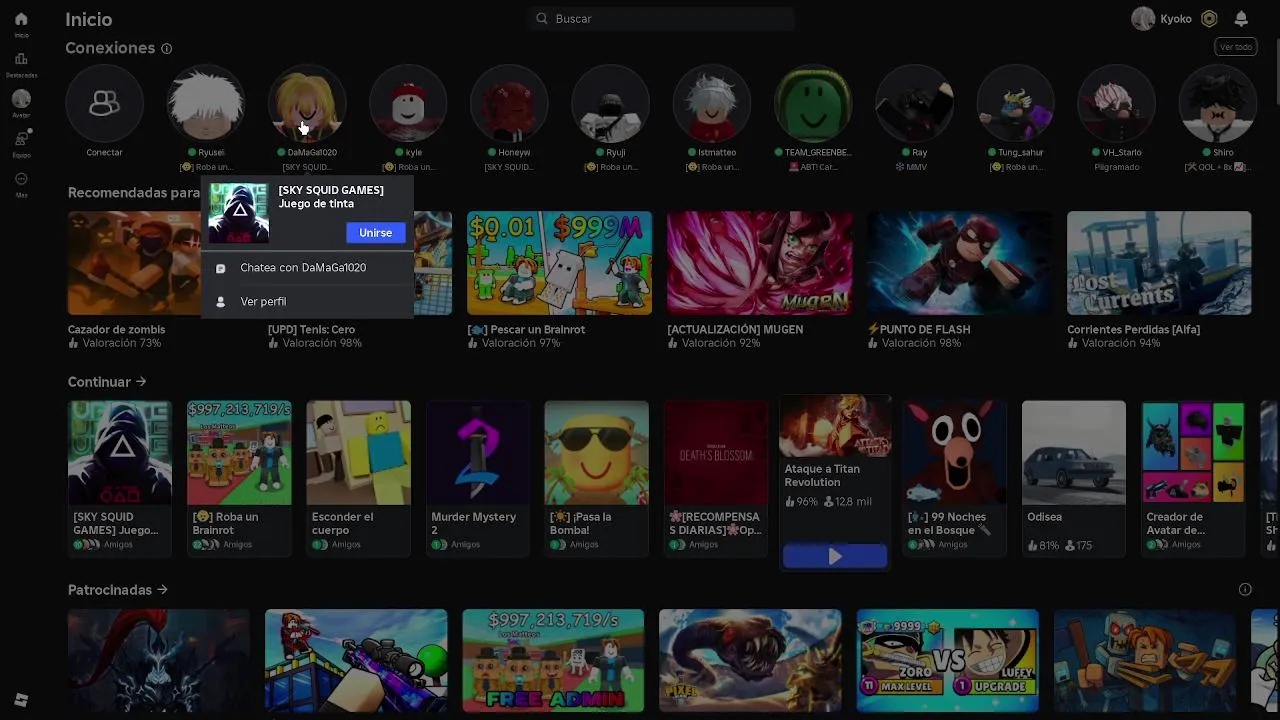Click the search magnifier icon
The width and height of the screenshot is (1280, 720).
click(x=542, y=18)
